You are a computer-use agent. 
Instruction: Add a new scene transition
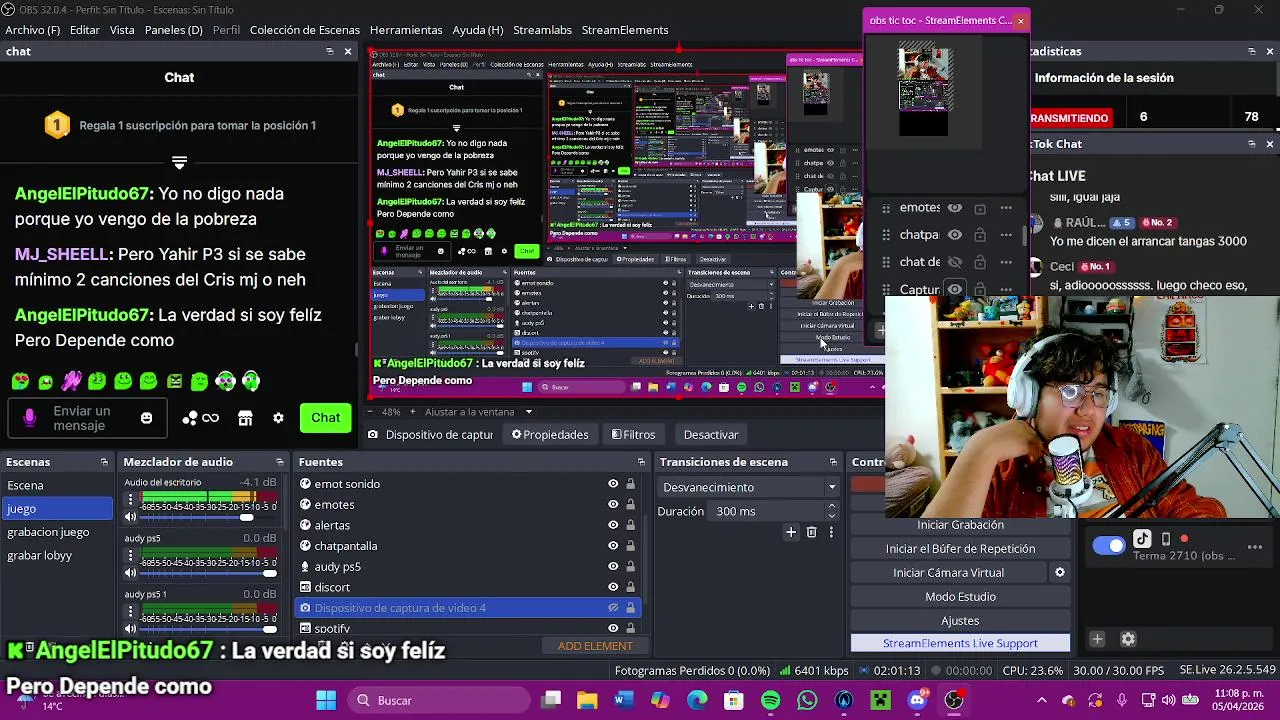point(790,532)
